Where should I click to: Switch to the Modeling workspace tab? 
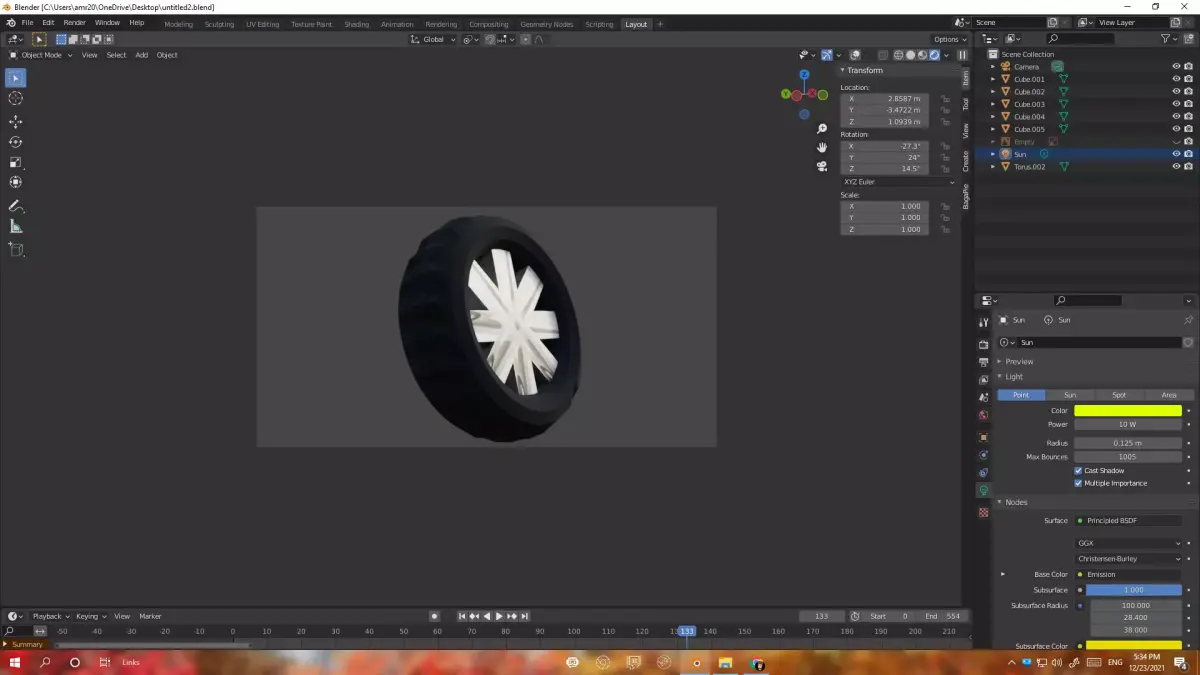click(178, 24)
